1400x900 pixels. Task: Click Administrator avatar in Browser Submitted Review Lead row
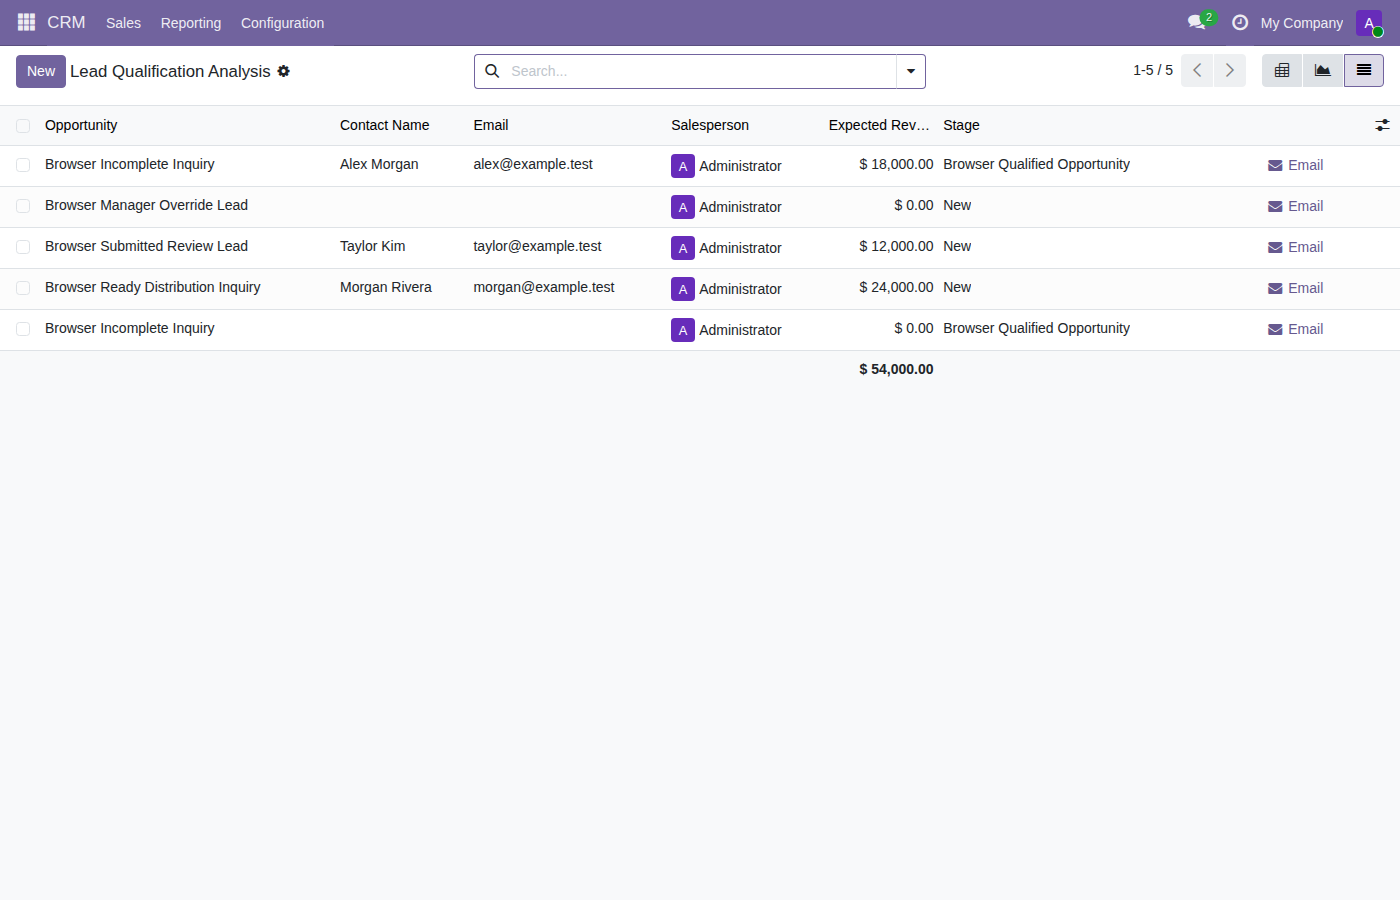pos(683,248)
